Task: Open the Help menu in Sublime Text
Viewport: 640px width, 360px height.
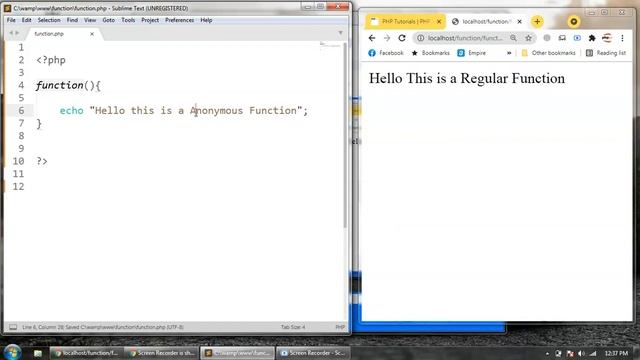Action: tap(206, 20)
